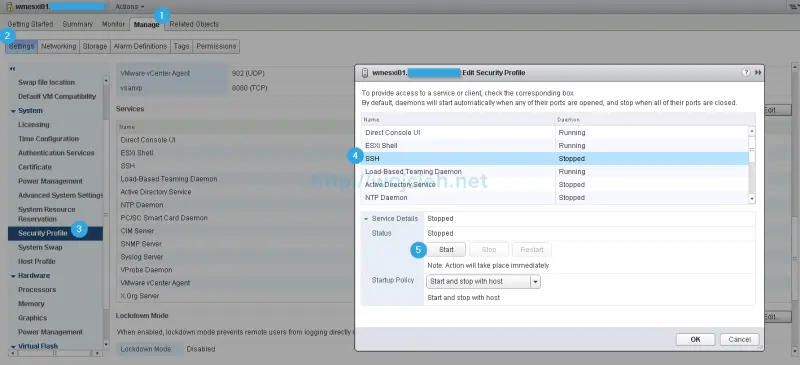The image size is (800, 365).
Task: Open Host Profile settings
Action: 37,261
